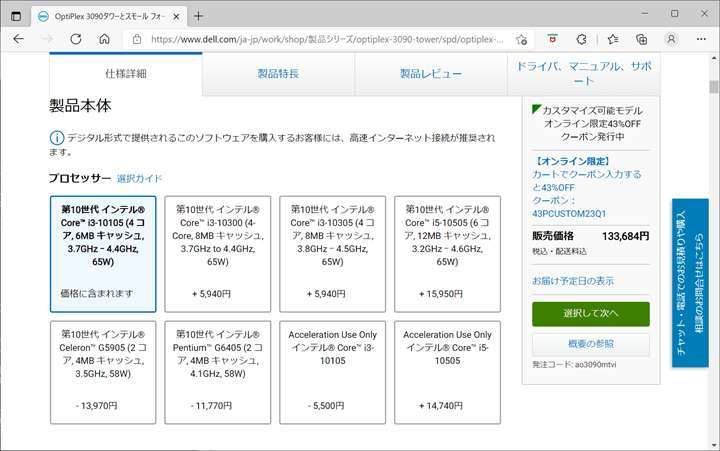Open the プロセッサー 選択ガイド link
The height and width of the screenshot is (451, 720).
(x=139, y=178)
